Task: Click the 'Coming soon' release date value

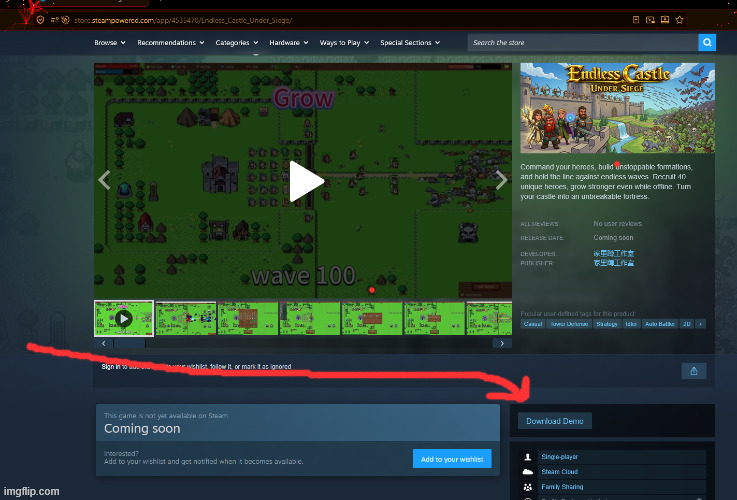Action: tap(613, 238)
